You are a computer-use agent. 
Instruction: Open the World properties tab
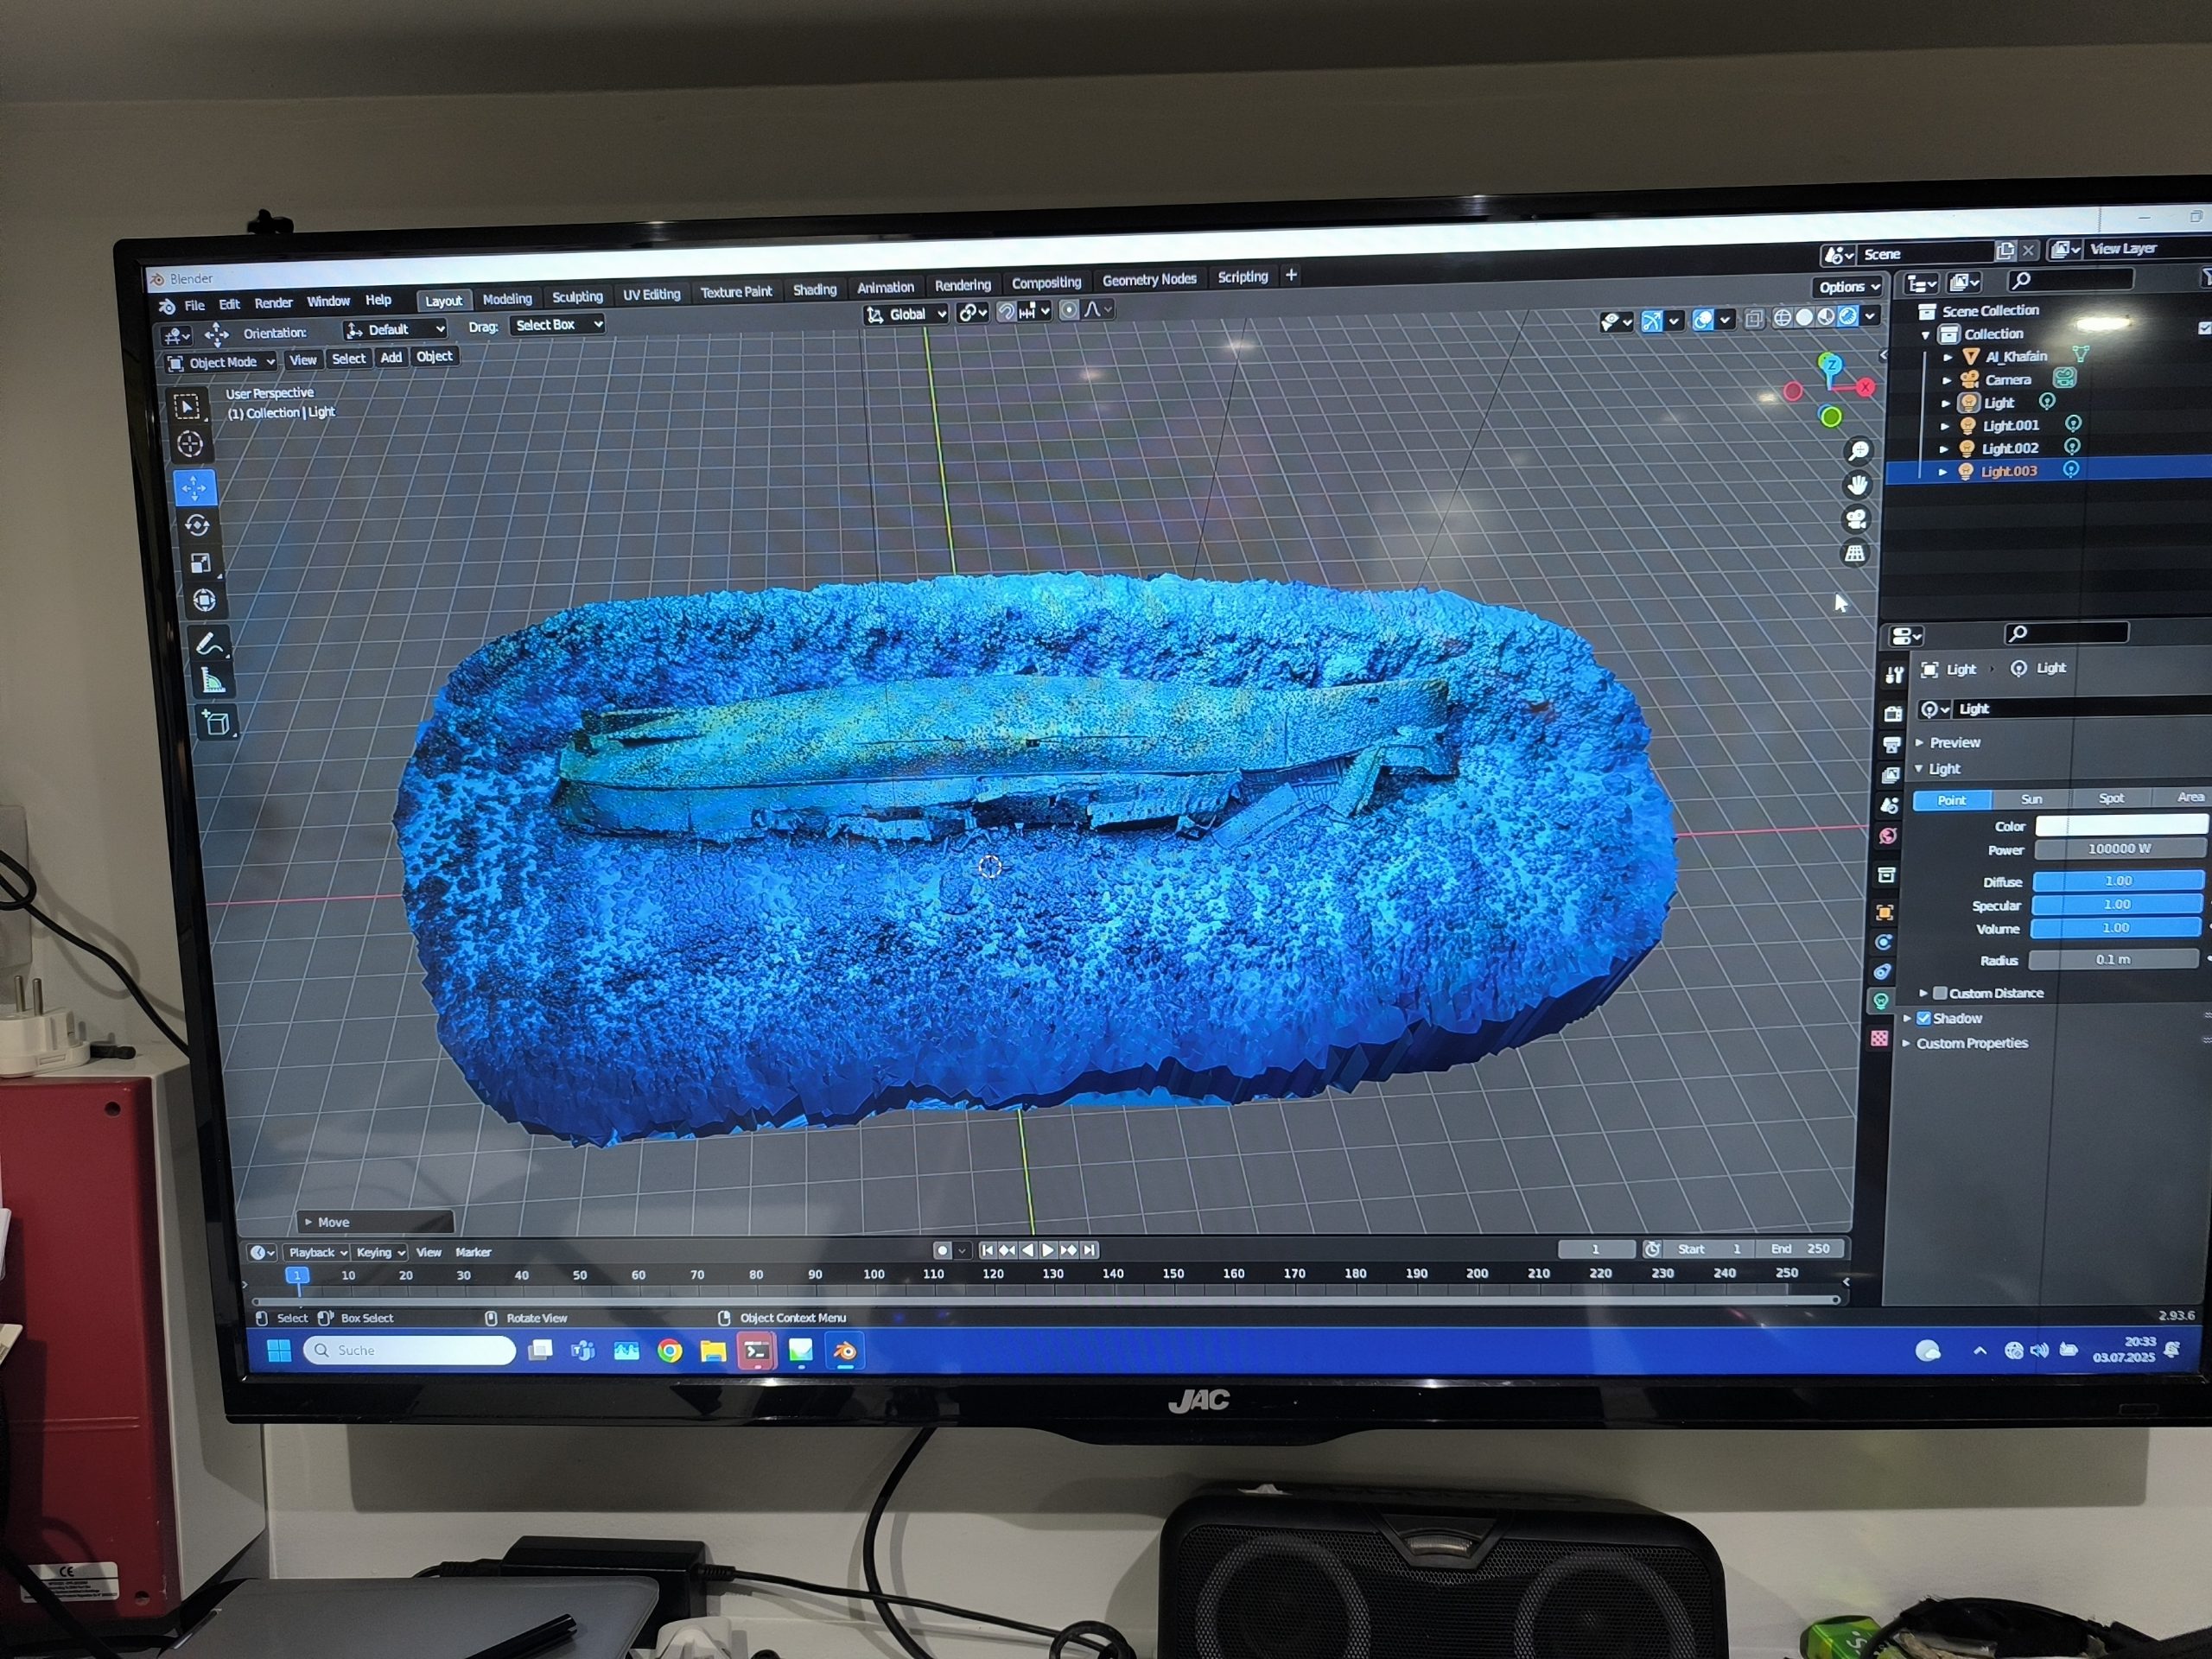(x=1889, y=836)
